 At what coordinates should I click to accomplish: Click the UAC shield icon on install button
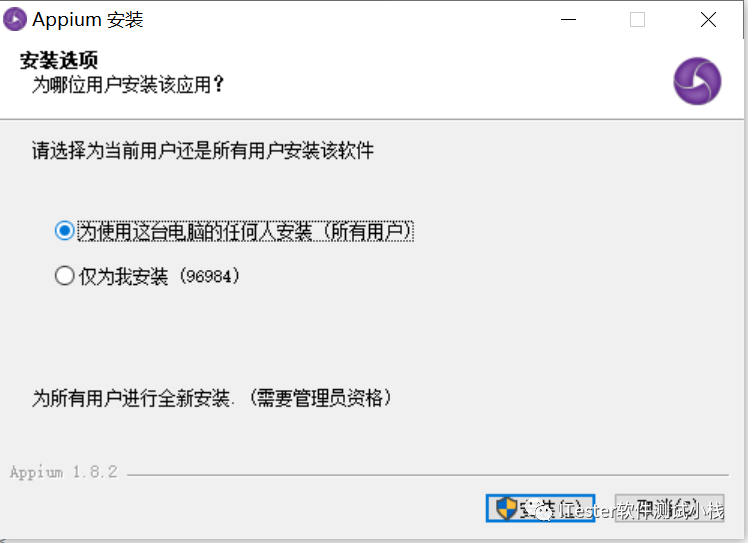[x=506, y=508]
